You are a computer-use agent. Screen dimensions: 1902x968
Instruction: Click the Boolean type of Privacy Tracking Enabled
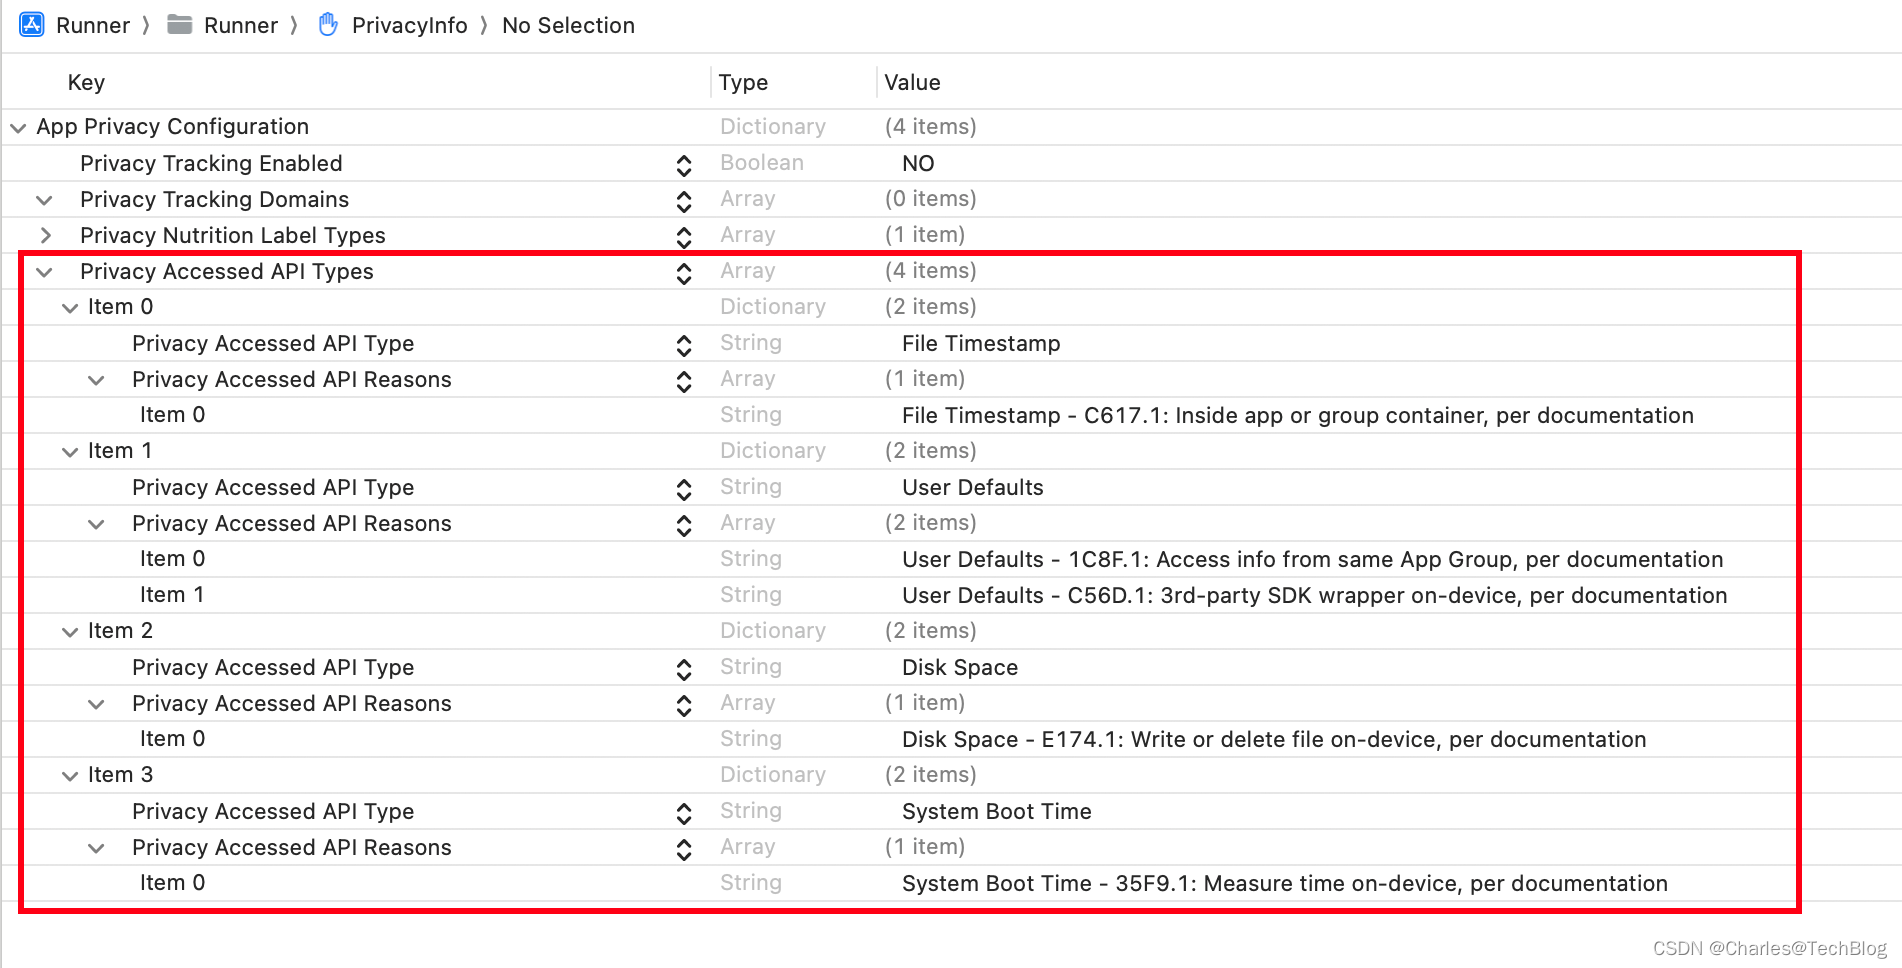[x=762, y=162]
